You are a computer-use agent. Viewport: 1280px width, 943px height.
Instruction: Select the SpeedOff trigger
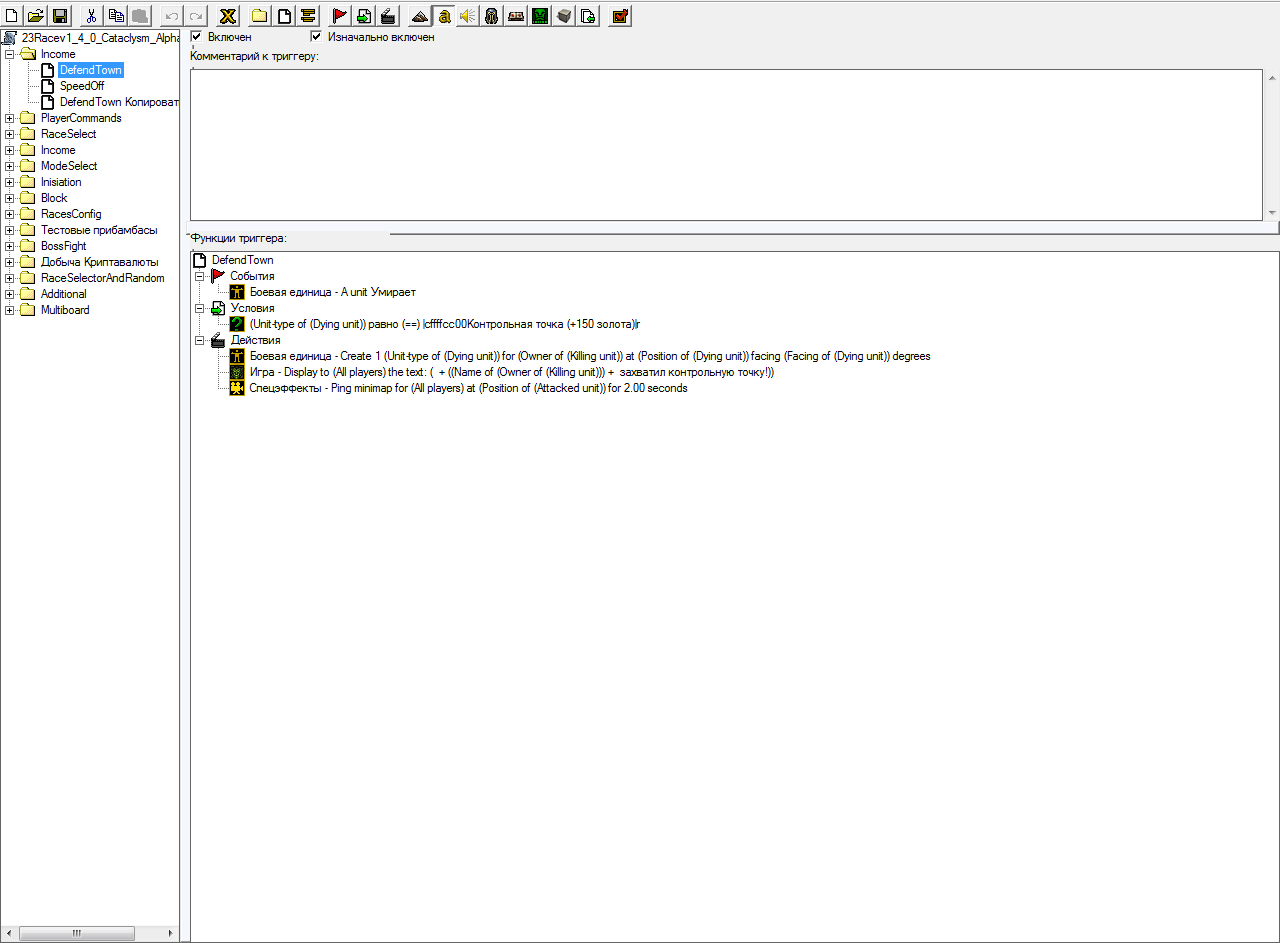coord(82,86)
